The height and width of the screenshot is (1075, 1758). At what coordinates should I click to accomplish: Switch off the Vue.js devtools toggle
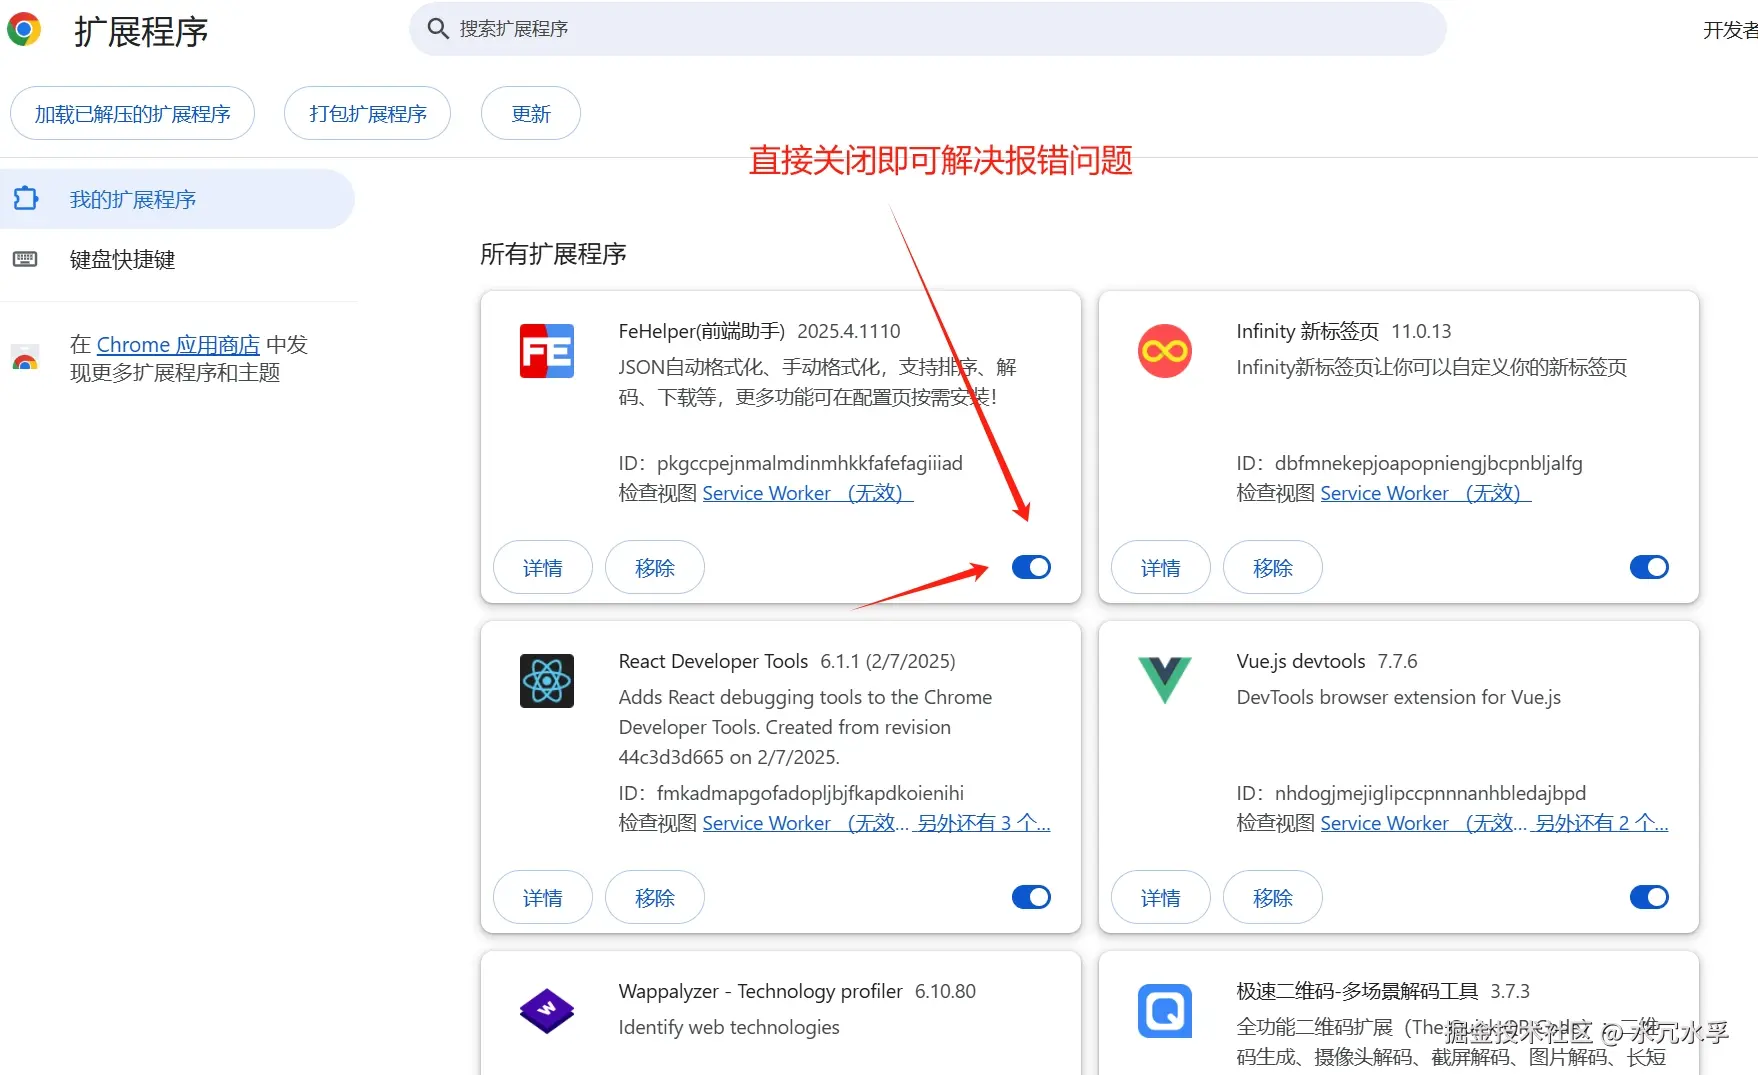(1649, 897)
